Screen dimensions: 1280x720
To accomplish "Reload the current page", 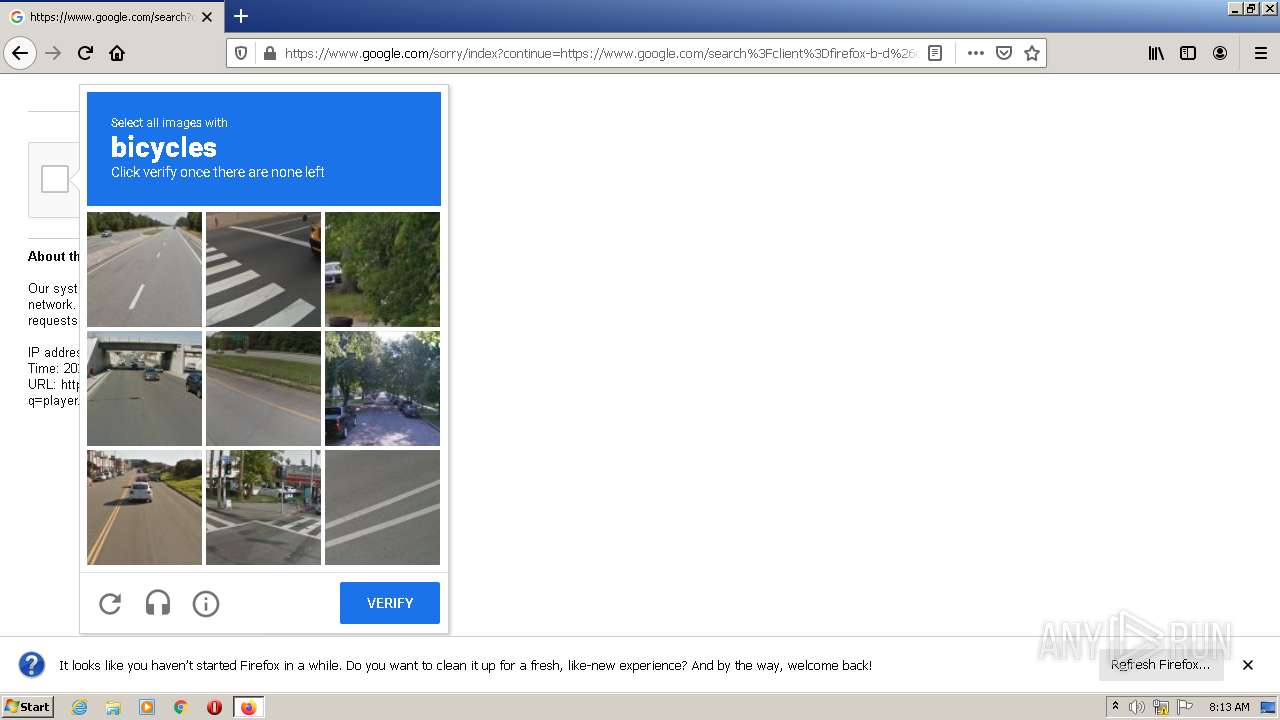I will [86, 53].
